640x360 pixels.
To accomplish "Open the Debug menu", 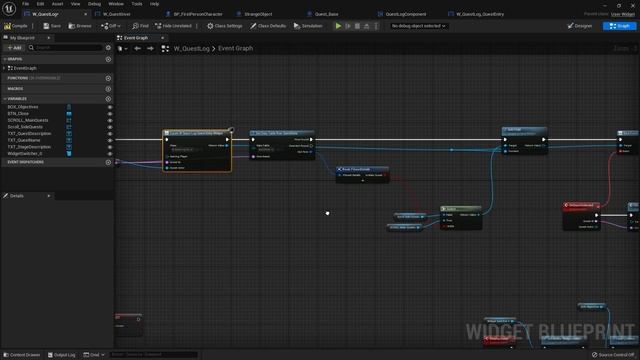I will click(94, 4).
